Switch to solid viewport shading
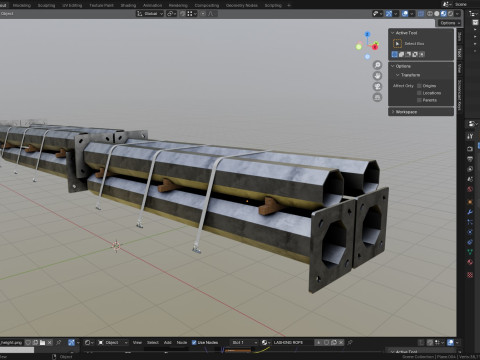This screenshot has width=480, height=360. tap(437, 14)
